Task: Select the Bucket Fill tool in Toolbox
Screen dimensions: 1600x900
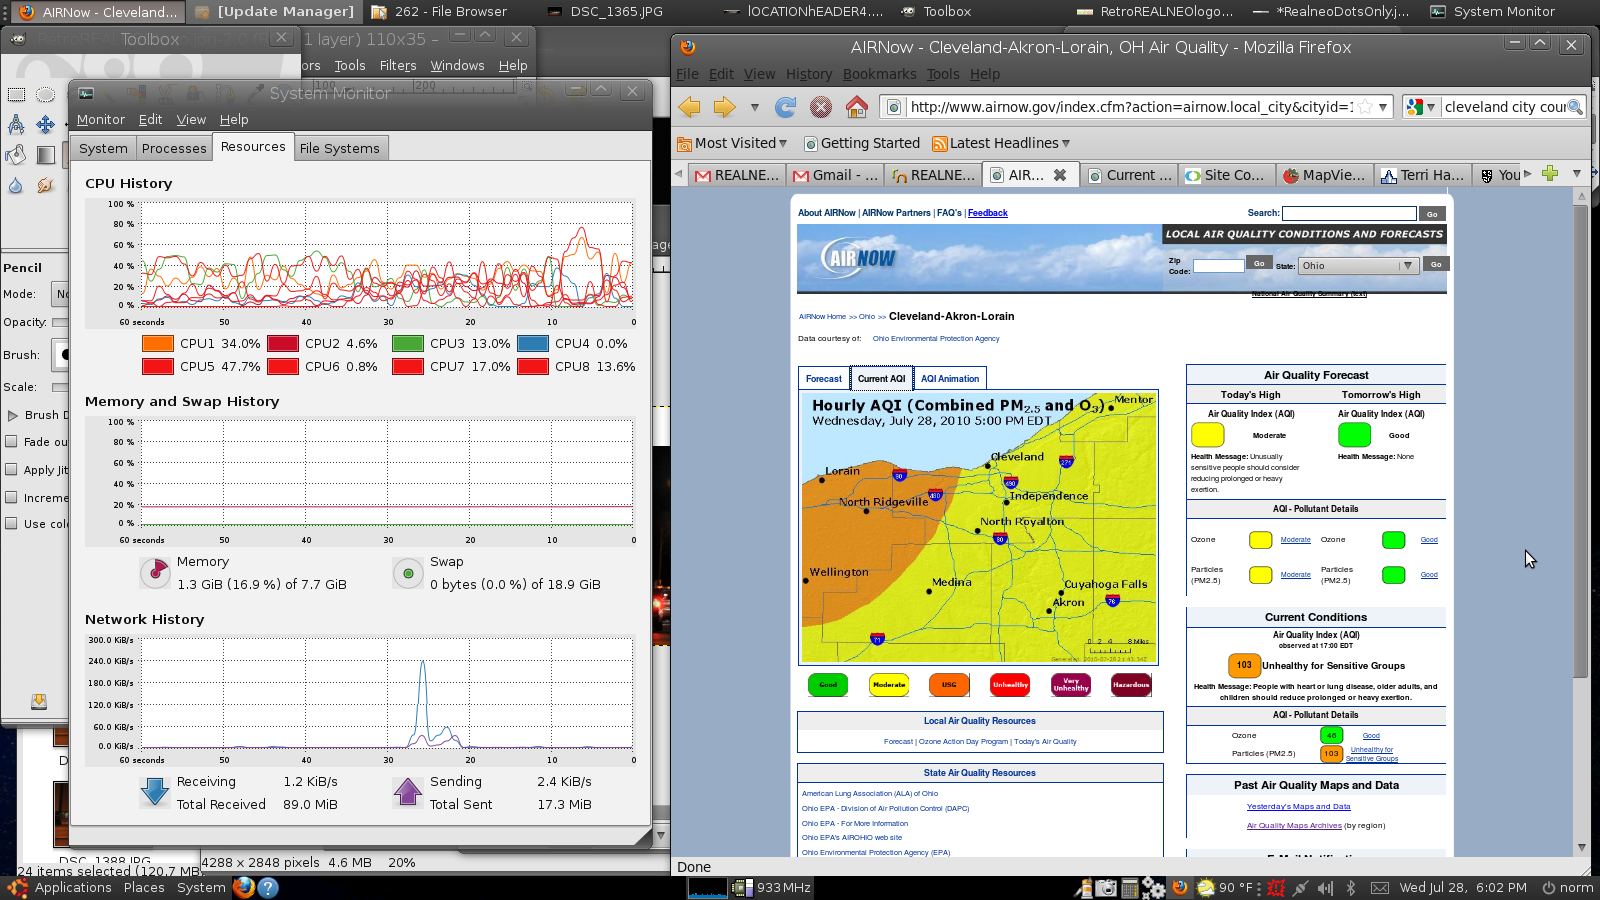Action: coord(16,155)
